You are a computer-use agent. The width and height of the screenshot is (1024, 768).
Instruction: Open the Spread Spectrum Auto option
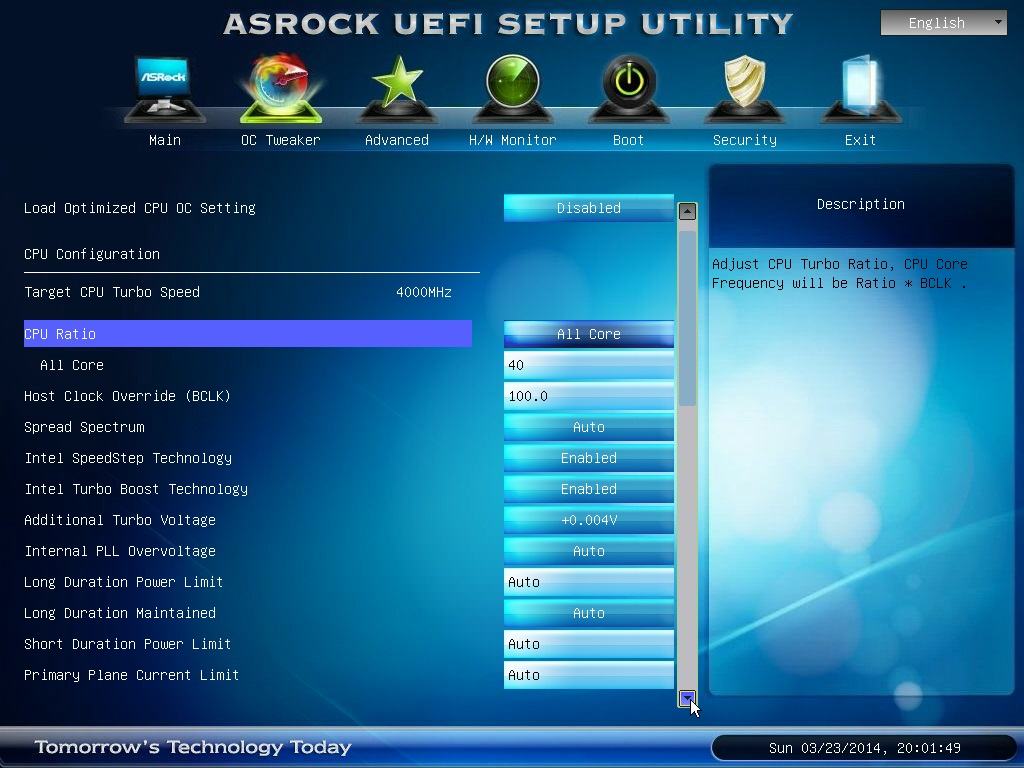click(588, 427)
